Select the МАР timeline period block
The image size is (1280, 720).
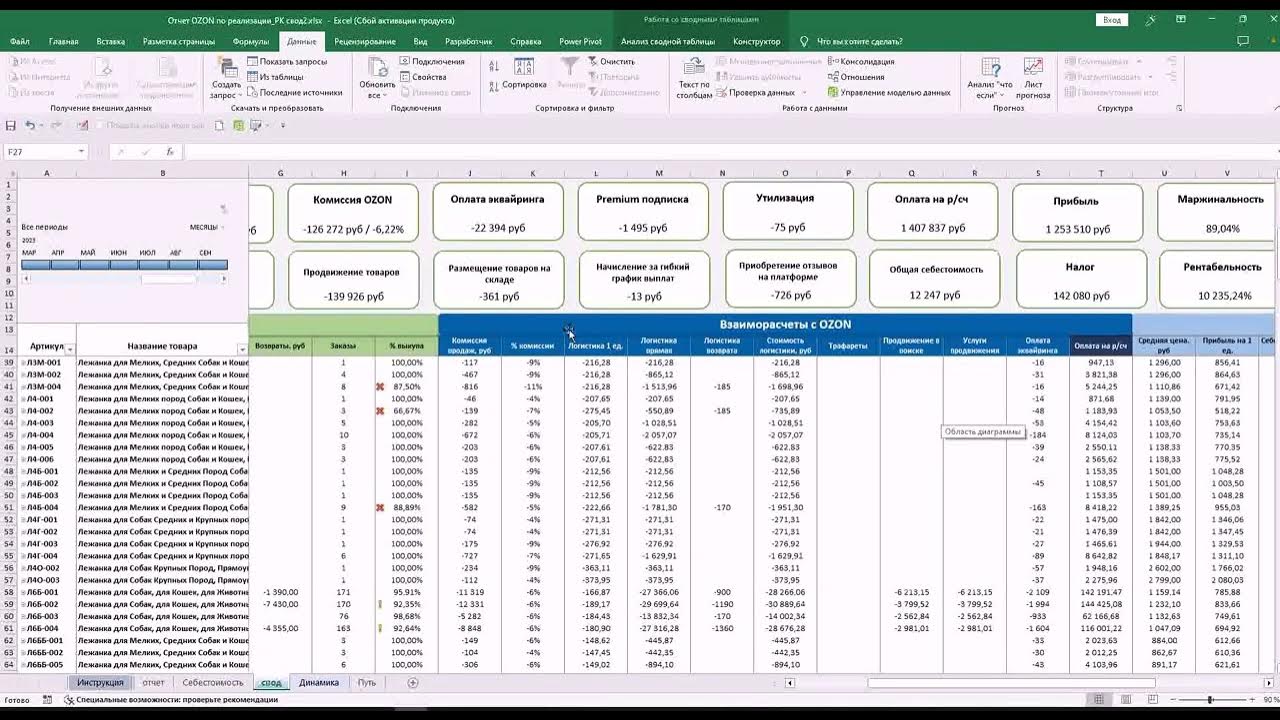(x=36, y=265)
